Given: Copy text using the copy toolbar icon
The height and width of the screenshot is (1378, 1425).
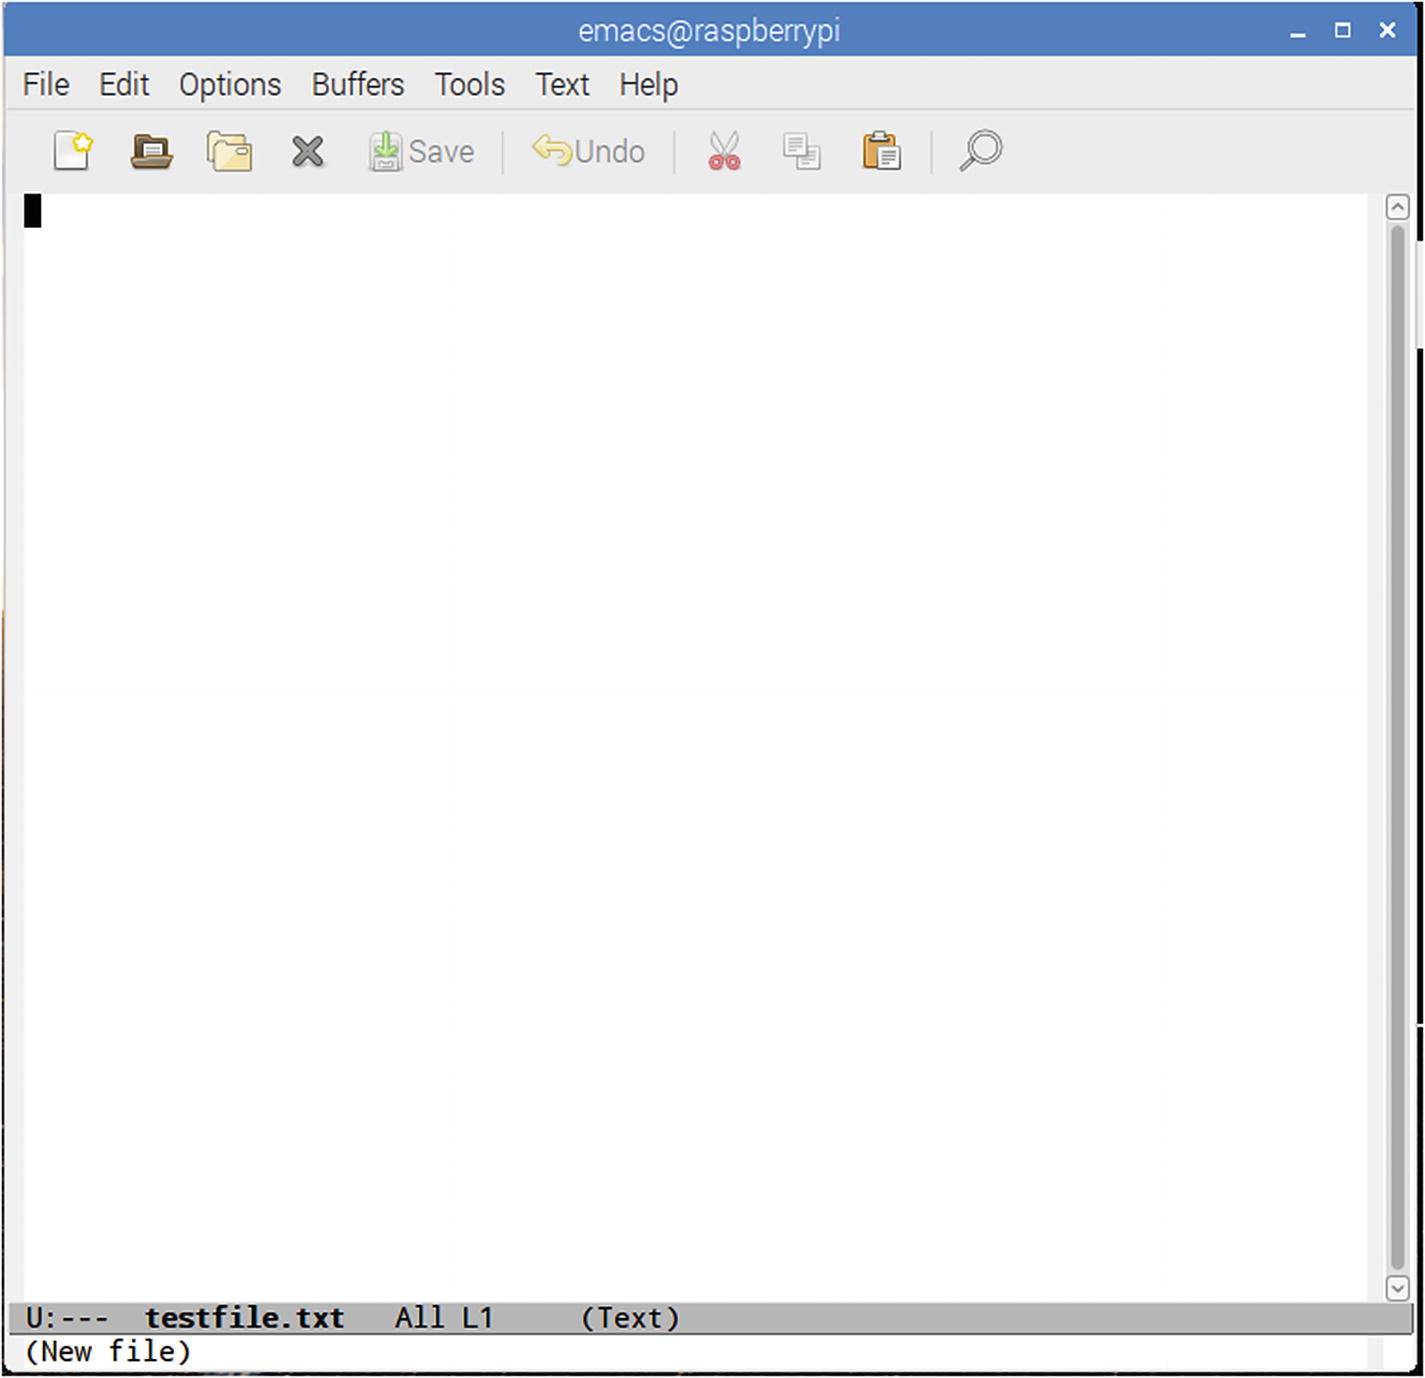Looking at the screenshot, I should coord(801,151).
